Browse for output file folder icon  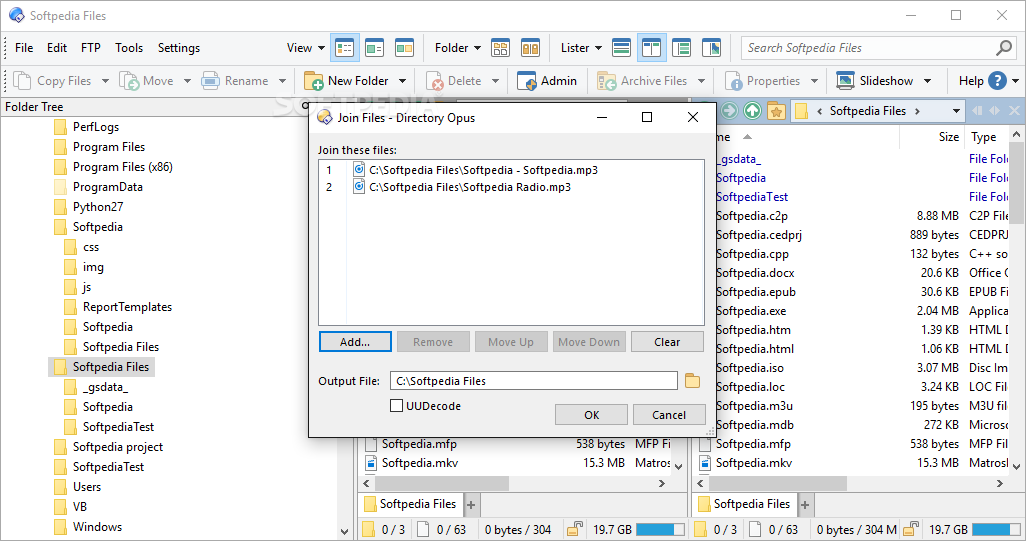(x=692, y=381)
